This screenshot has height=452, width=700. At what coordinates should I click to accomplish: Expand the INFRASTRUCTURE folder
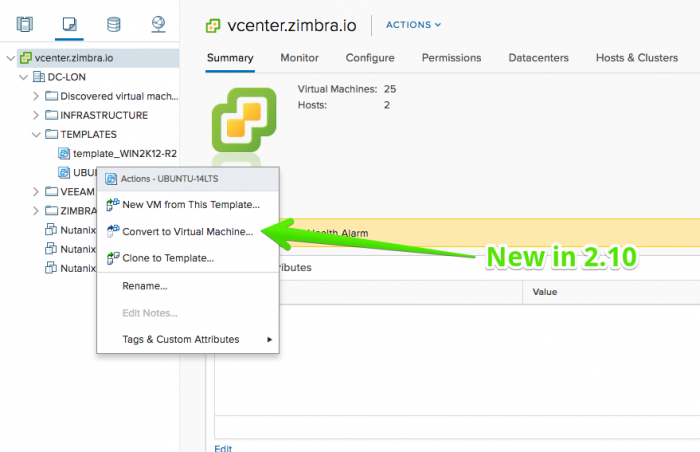point(36,115)
